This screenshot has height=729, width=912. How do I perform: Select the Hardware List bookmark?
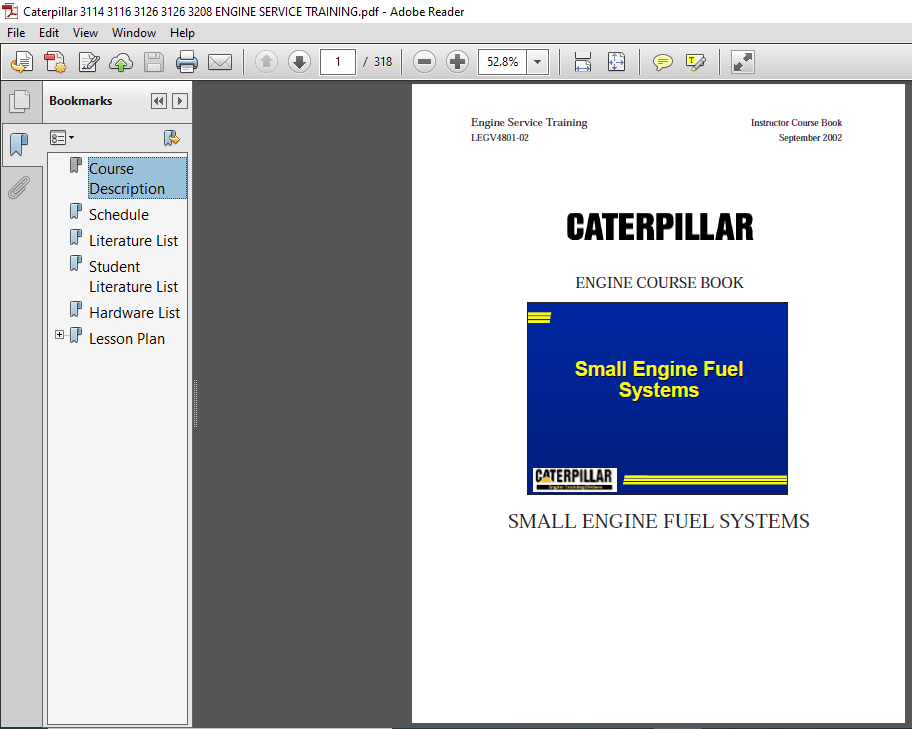point(134,312)
